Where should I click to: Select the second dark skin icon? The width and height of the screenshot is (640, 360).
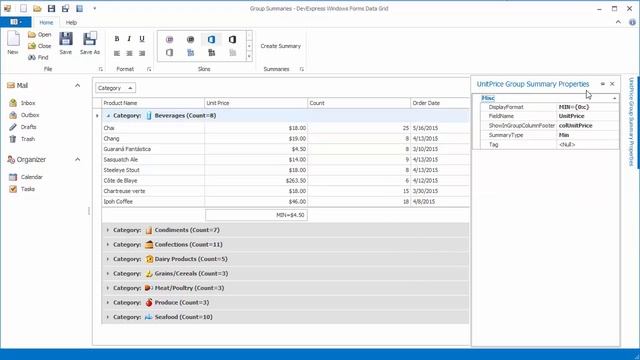click(x=190, y=40)
